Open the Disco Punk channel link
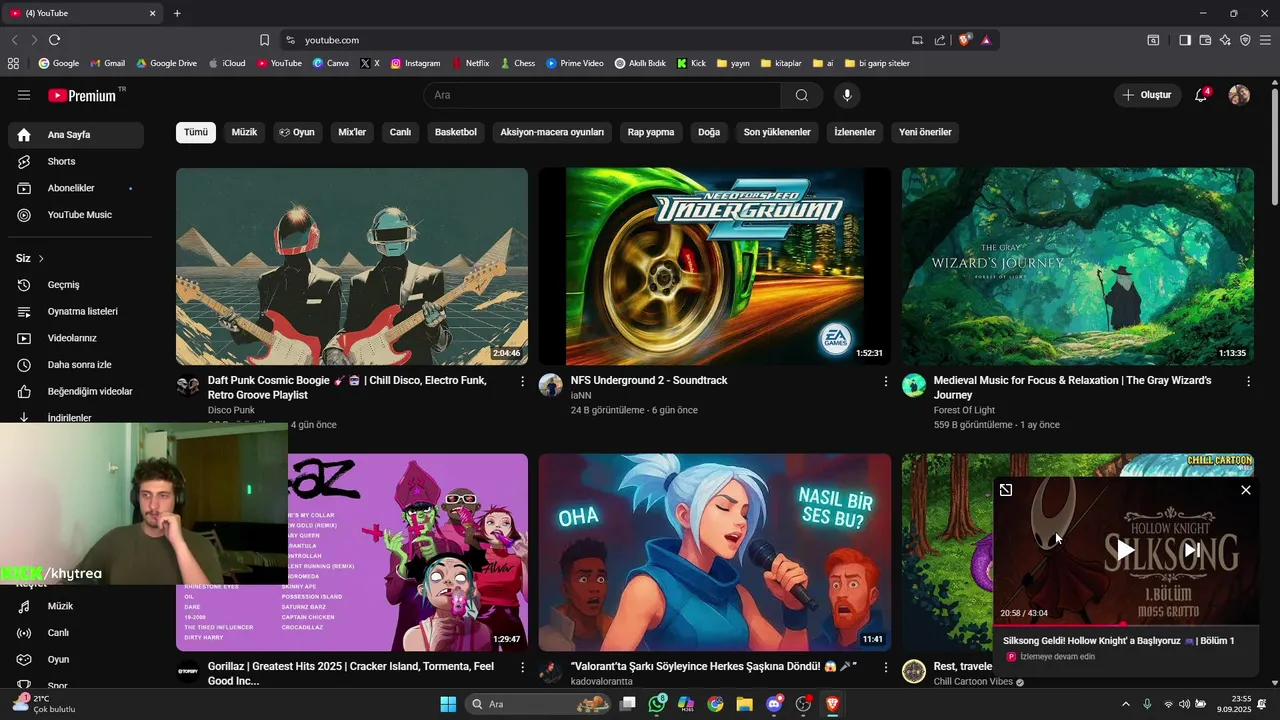Viewport: 1280px width, 720px height. coord(231,410)
